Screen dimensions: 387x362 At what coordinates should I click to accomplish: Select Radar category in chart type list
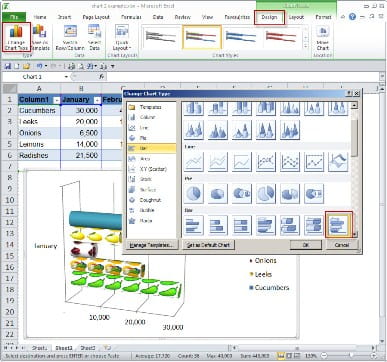tap(152, 221)
